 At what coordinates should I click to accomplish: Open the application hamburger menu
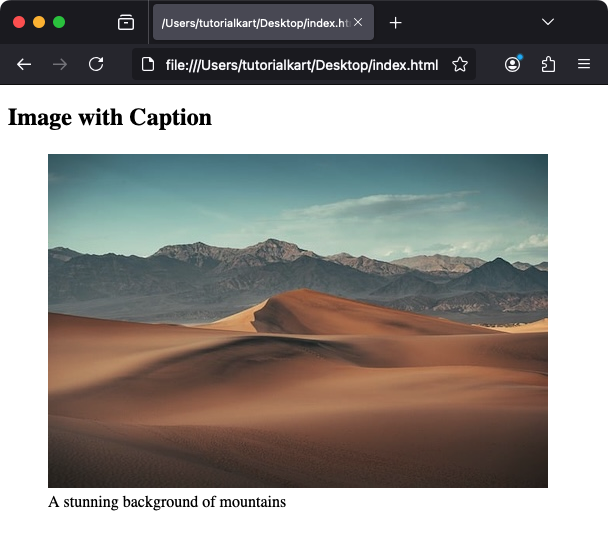tap(584, 64)
